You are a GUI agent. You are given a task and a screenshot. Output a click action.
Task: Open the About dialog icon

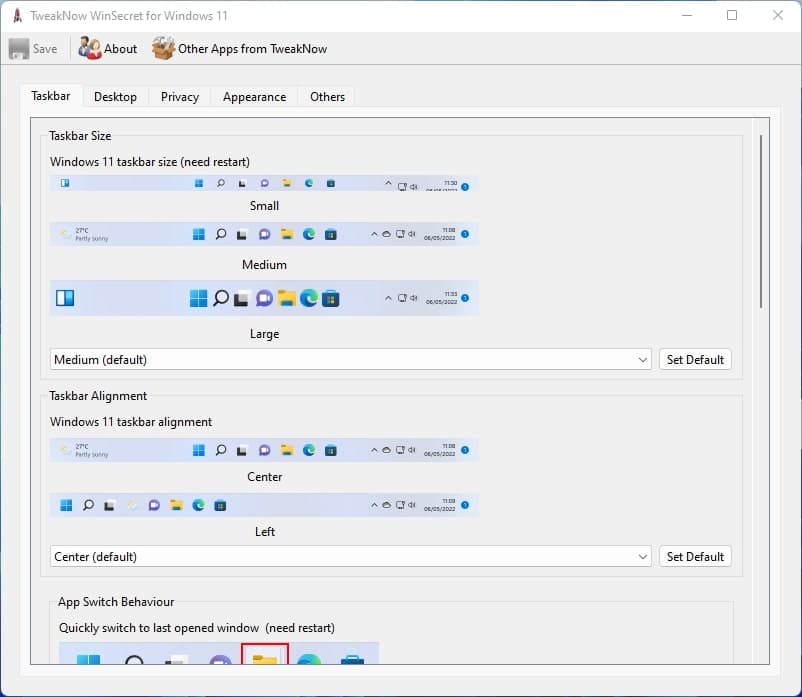pos(90,48)
